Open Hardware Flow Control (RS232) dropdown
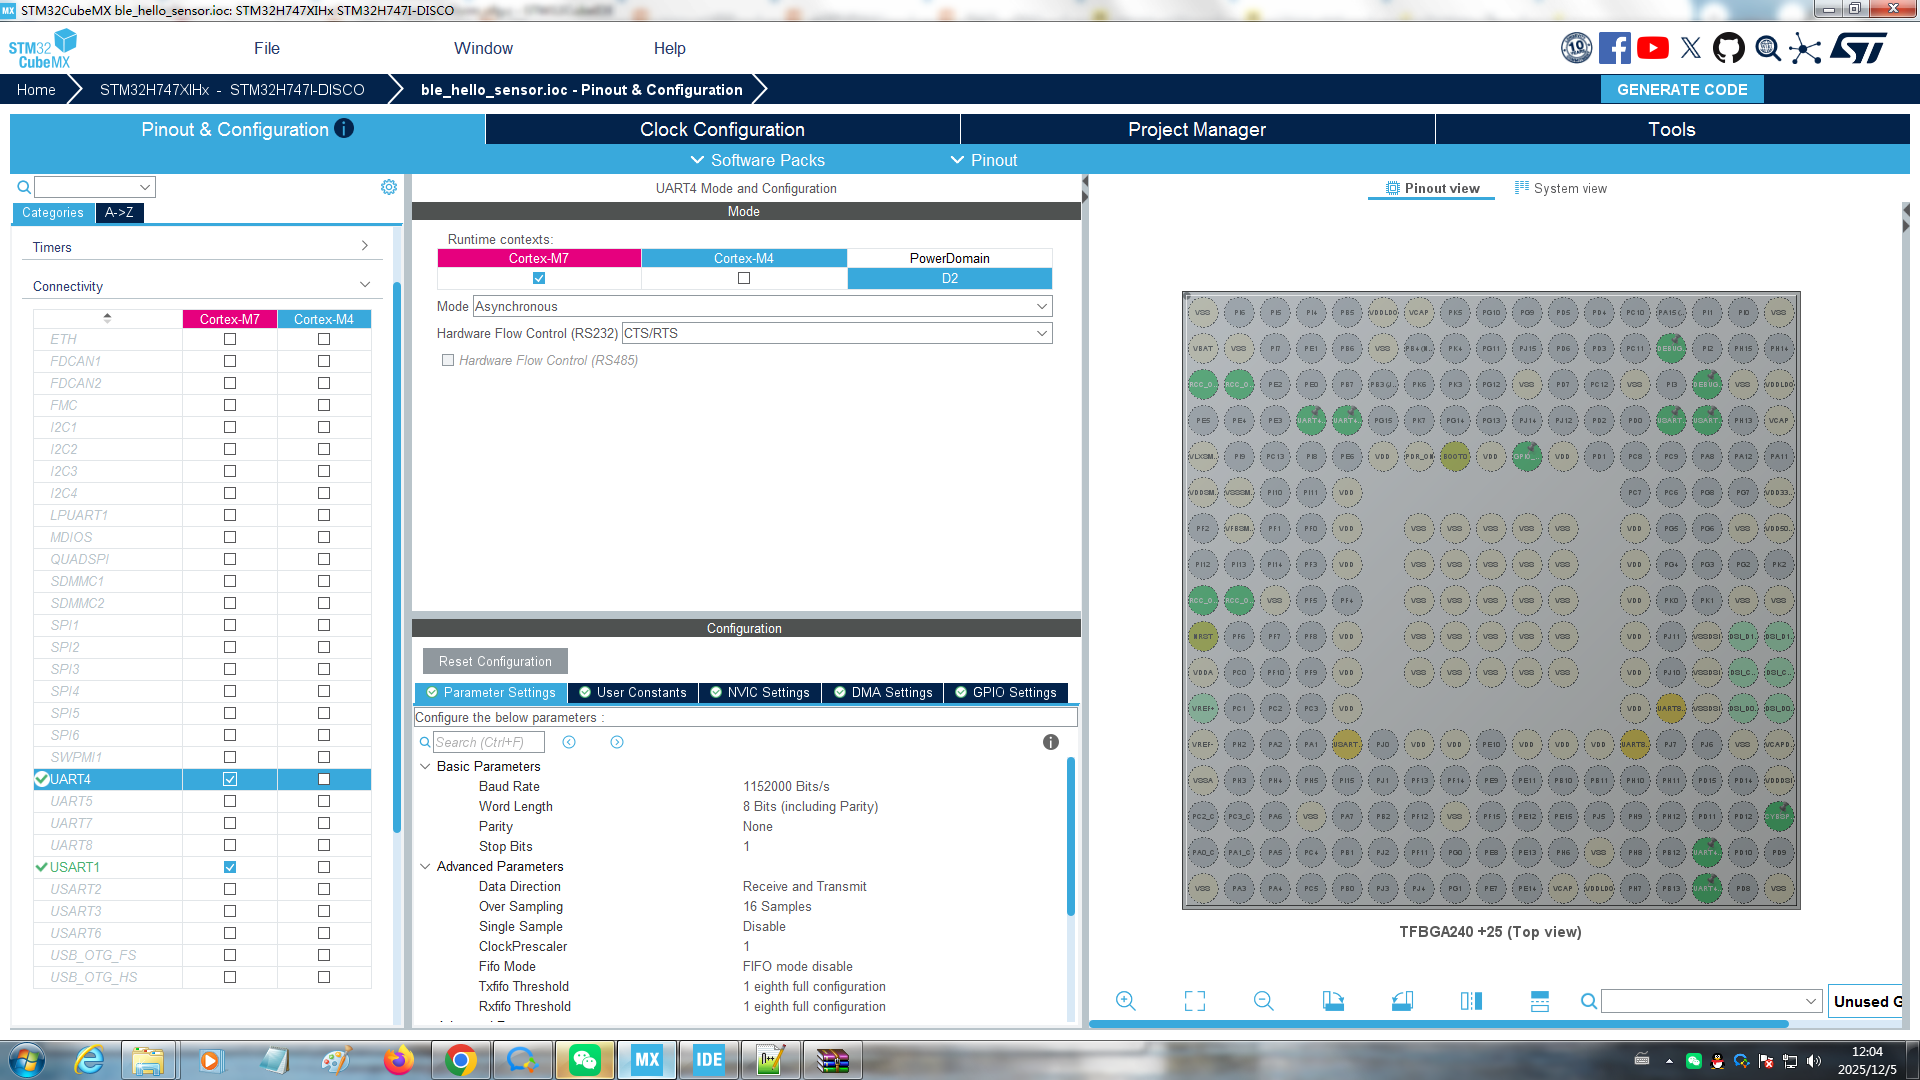The image size is (1920, 1080). (836, 333)
